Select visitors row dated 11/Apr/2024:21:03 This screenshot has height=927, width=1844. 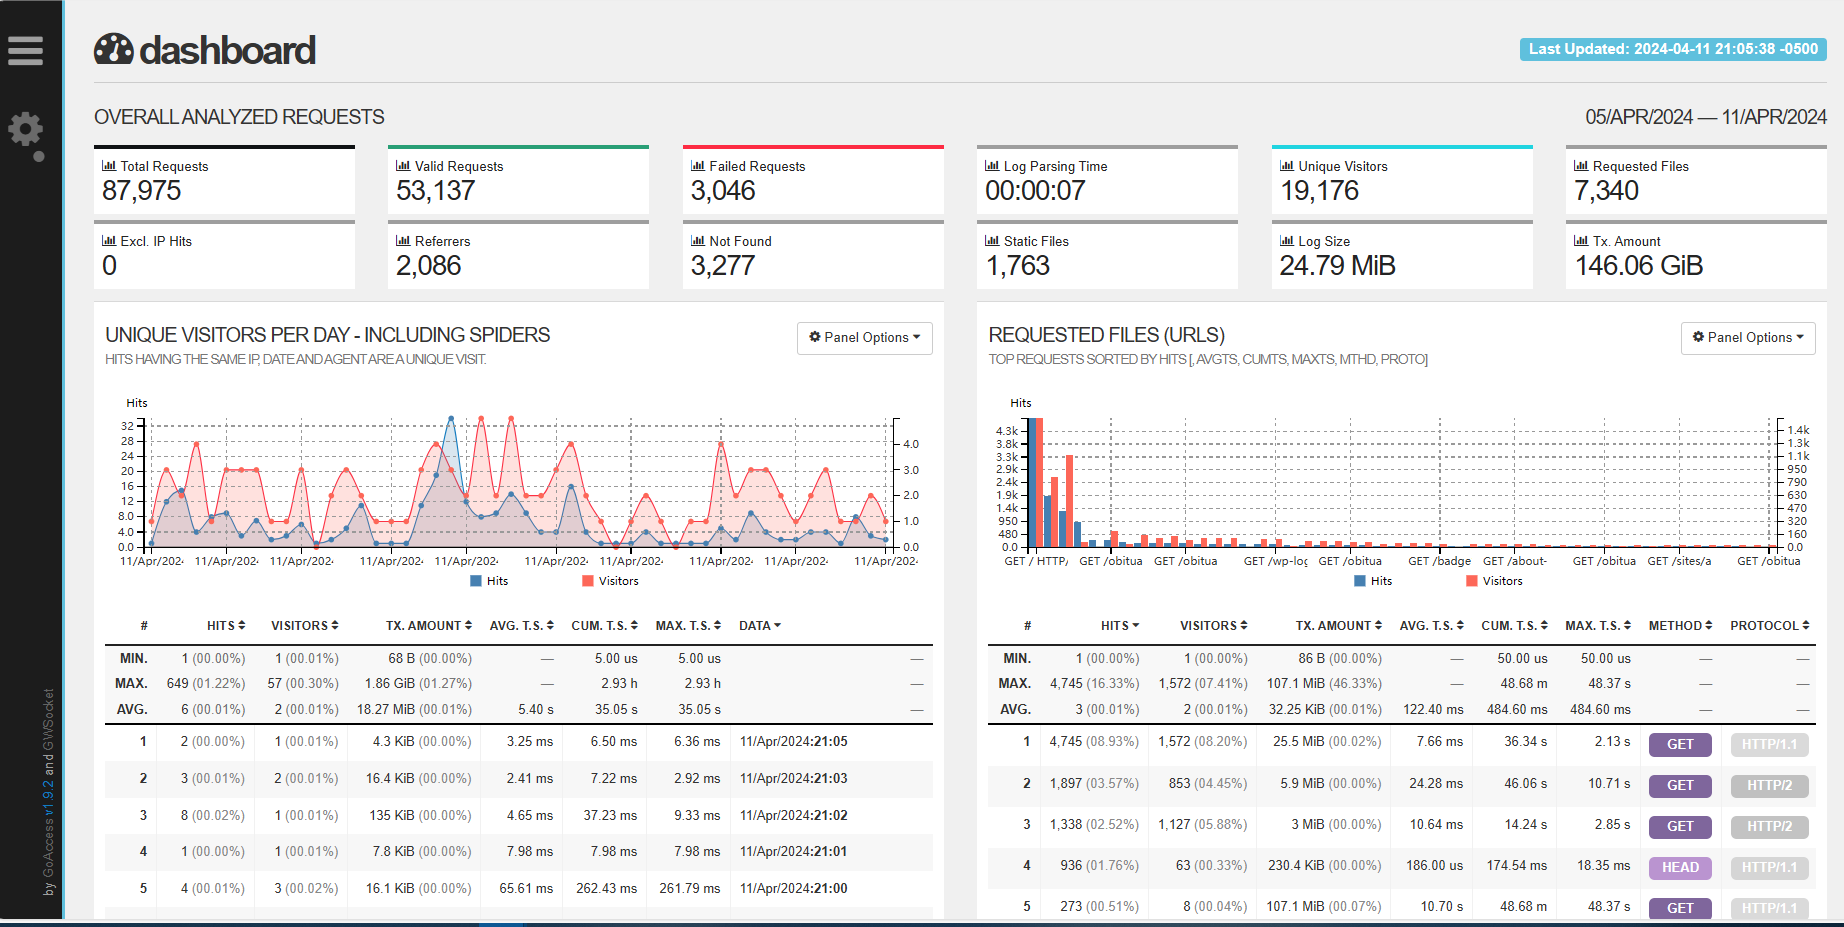pos(519,779)
